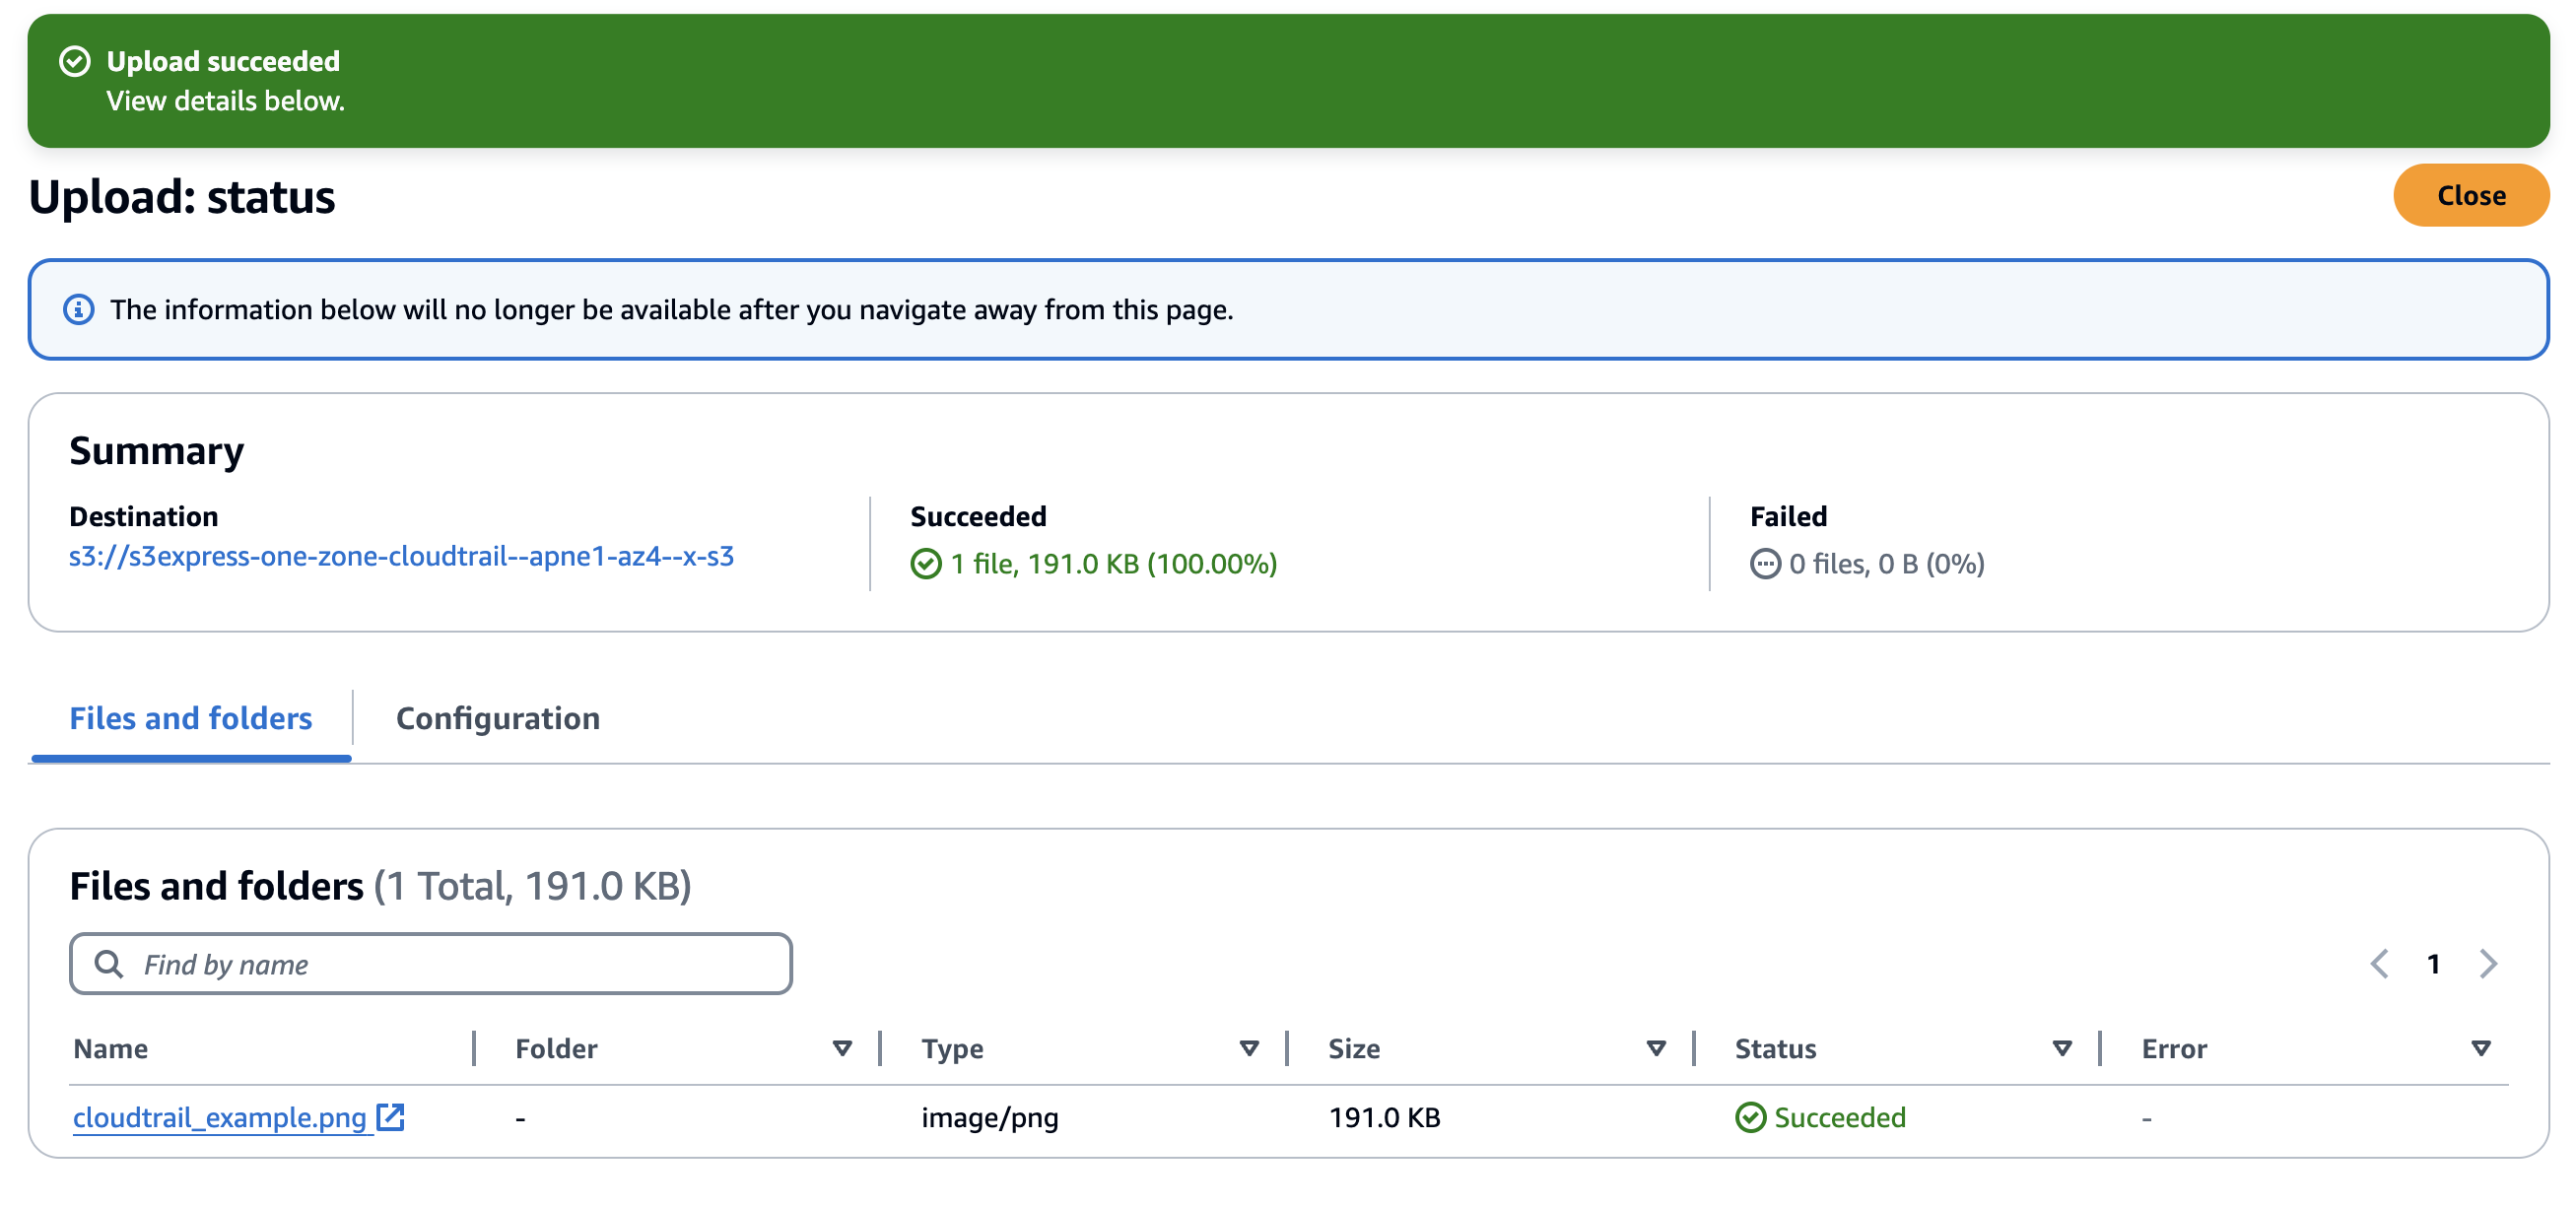The width and height of the screenshot is (2576, 1208).
Task: Open the Folder column sort dropdown arrow
Action: [842, 1047]
